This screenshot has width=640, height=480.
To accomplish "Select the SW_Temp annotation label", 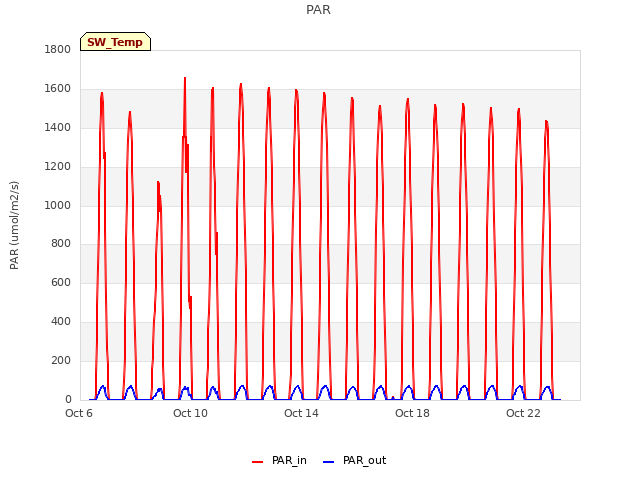I will click(x=116, y=42).
